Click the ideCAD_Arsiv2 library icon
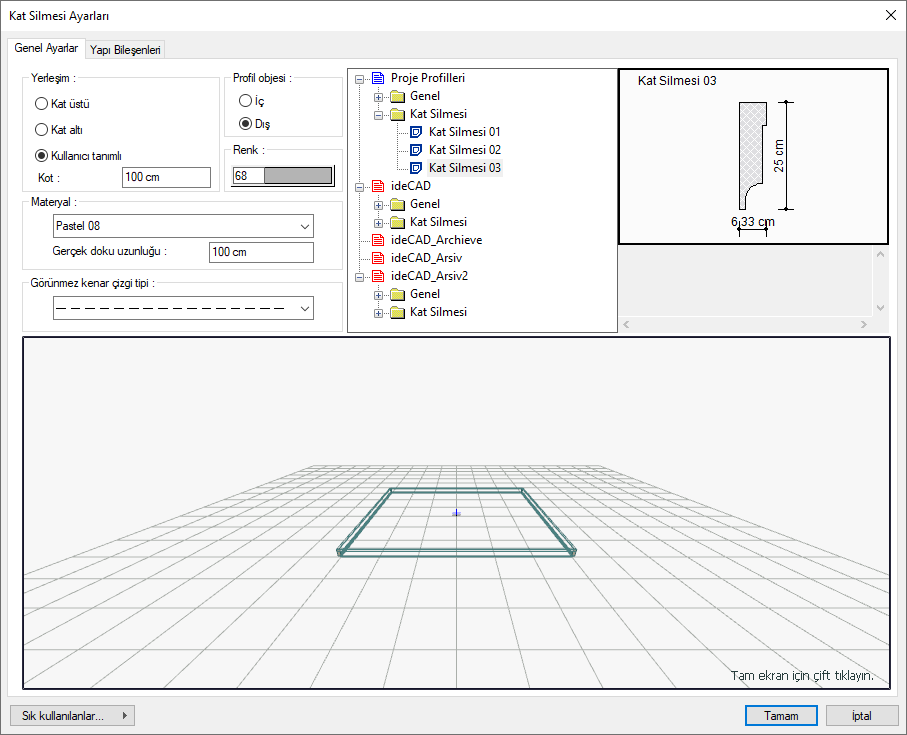 (x=378, y=276)
